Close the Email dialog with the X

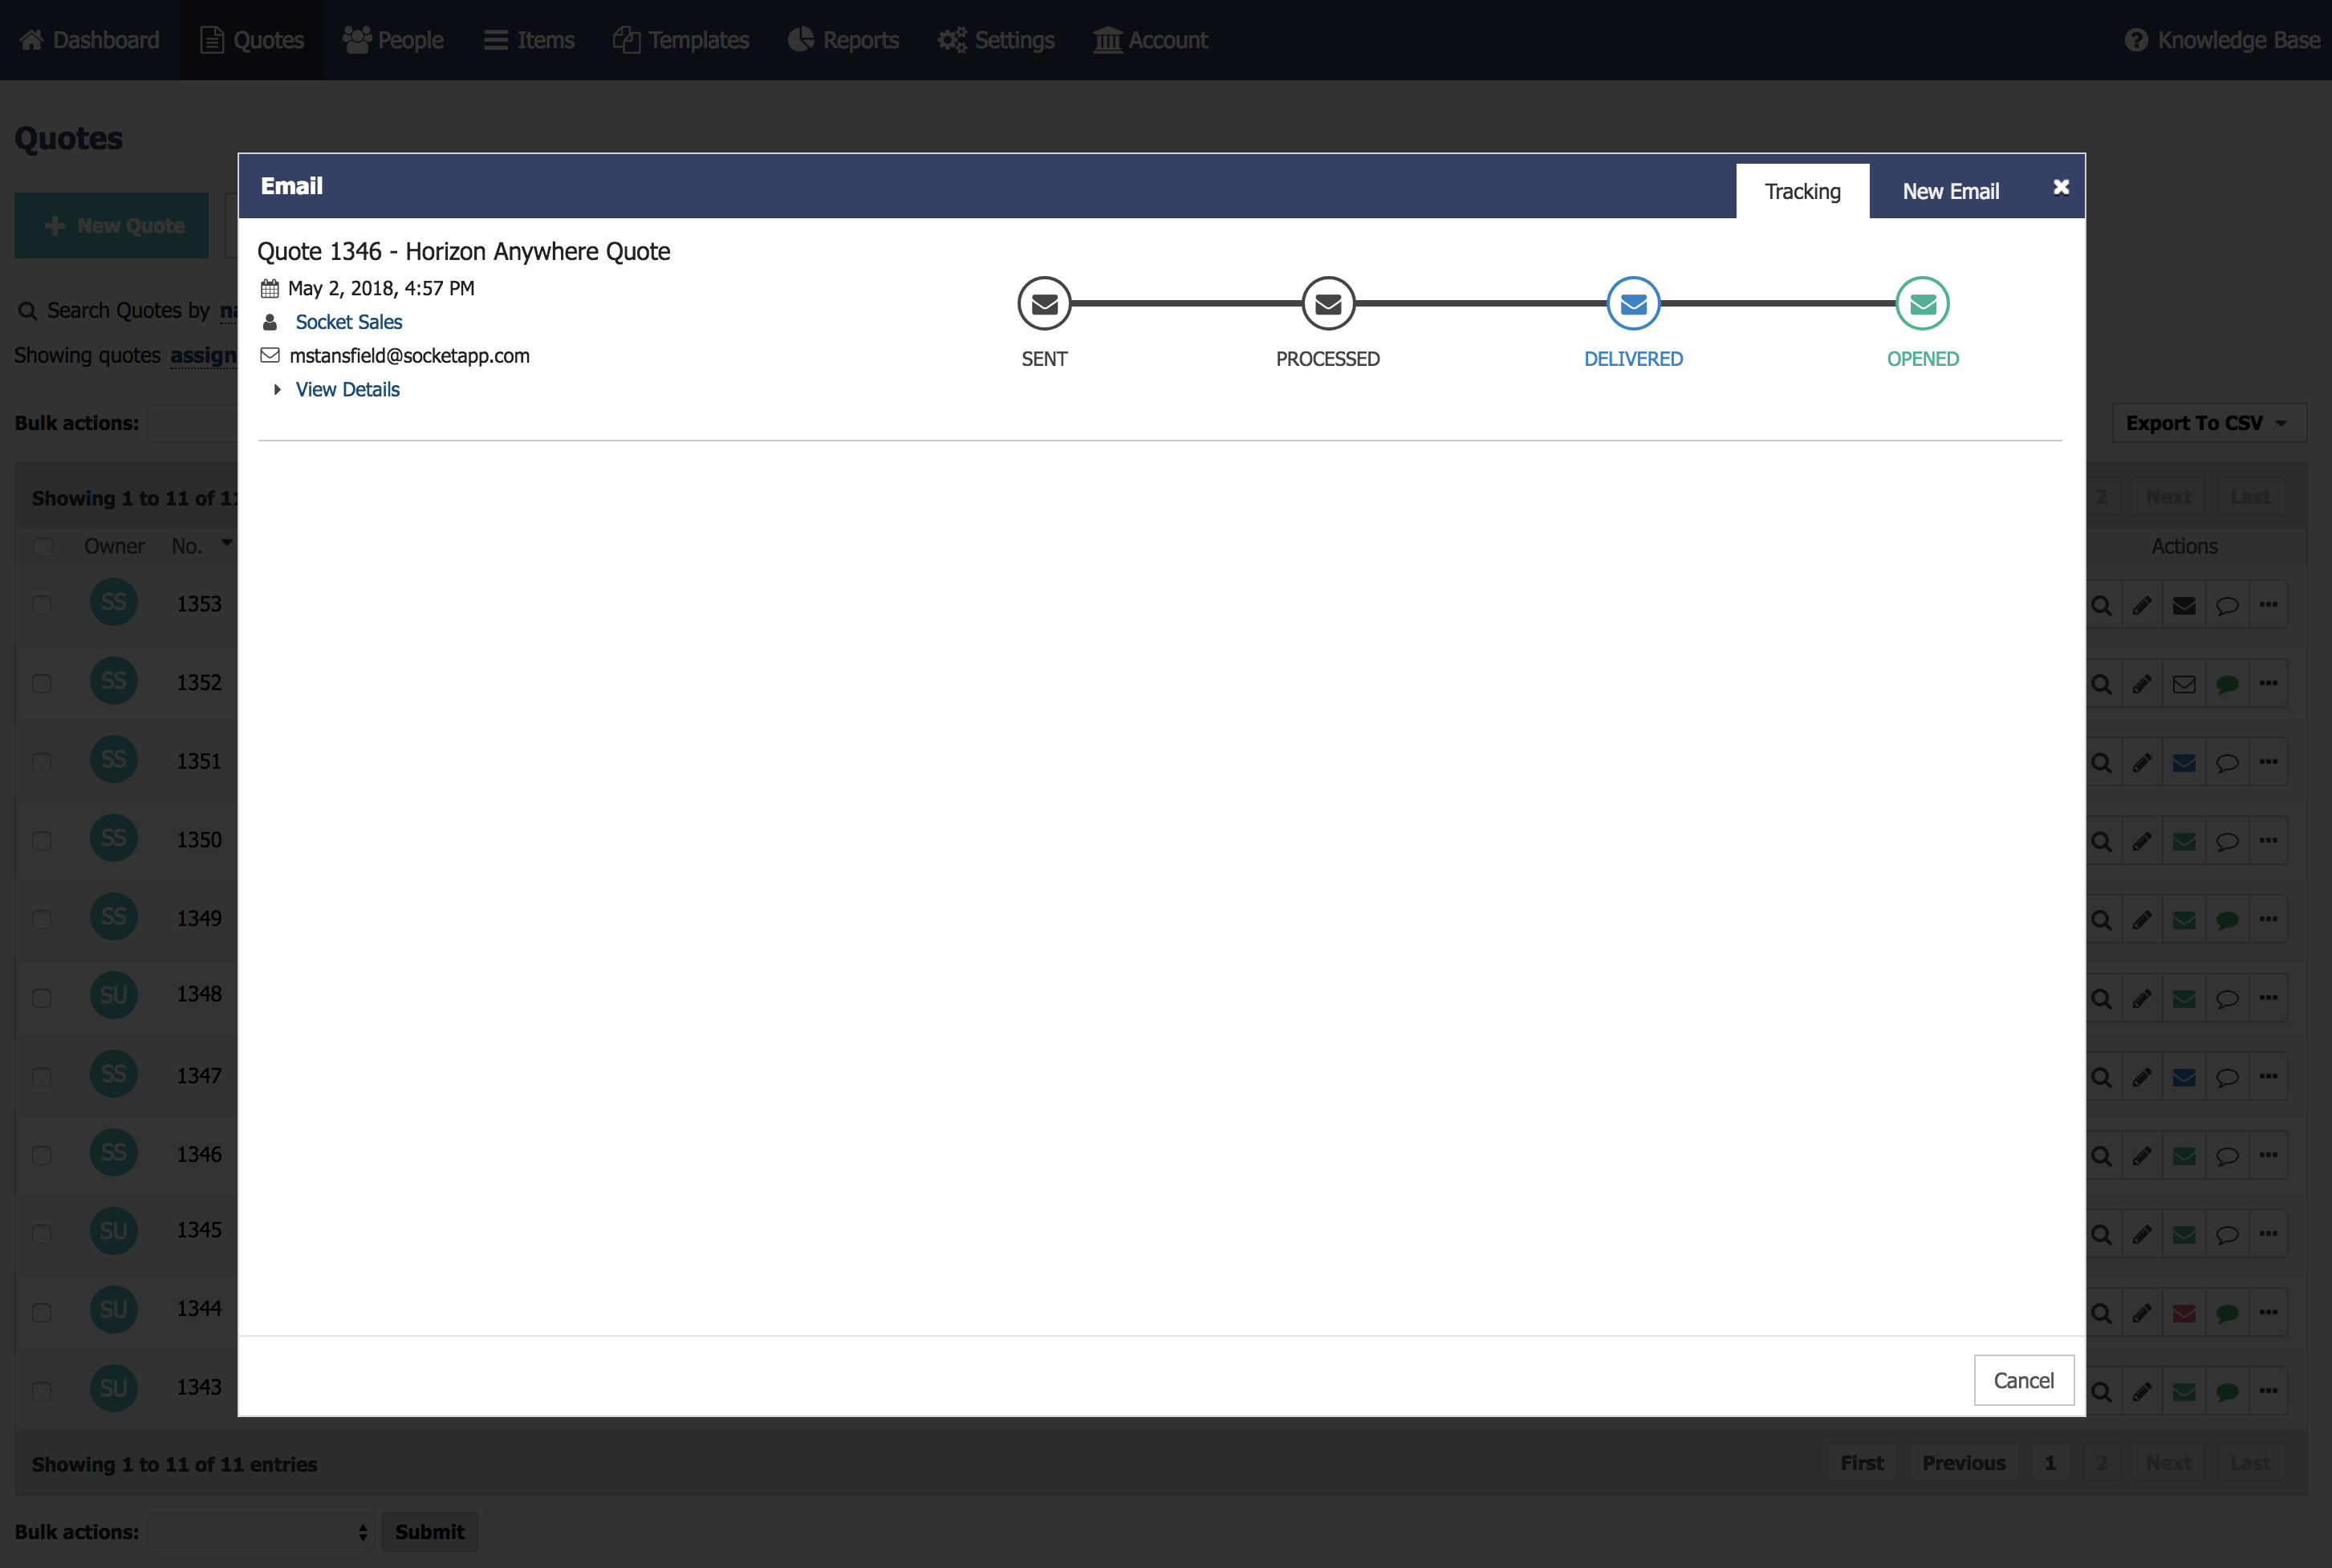pos(2060,187)
